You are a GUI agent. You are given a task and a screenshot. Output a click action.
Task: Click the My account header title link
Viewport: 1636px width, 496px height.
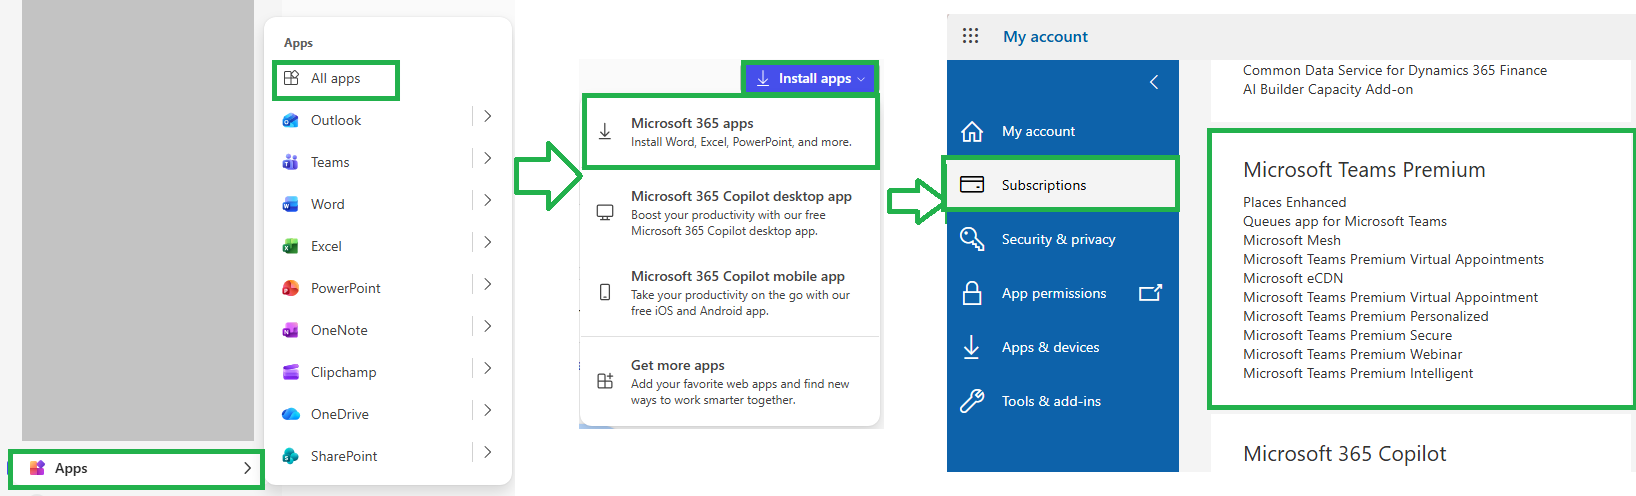[1045, 37]
